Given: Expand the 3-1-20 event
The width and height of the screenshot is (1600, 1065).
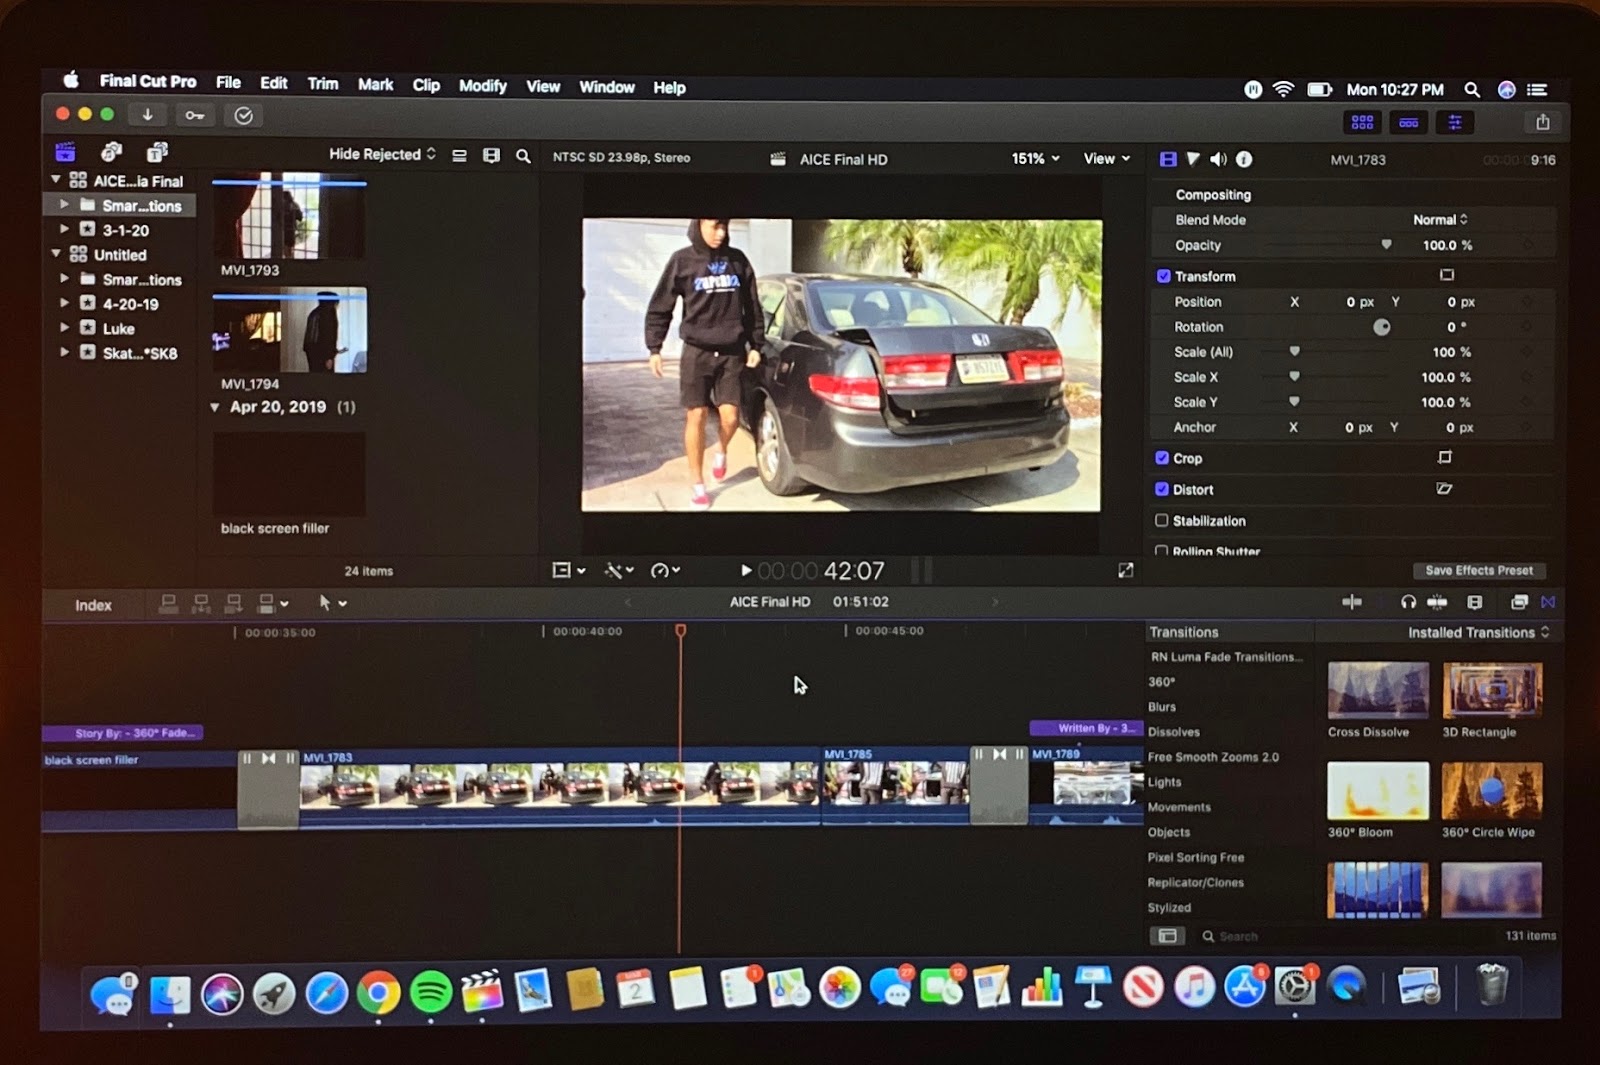Looking at the screenshot, I should point(65,229).
